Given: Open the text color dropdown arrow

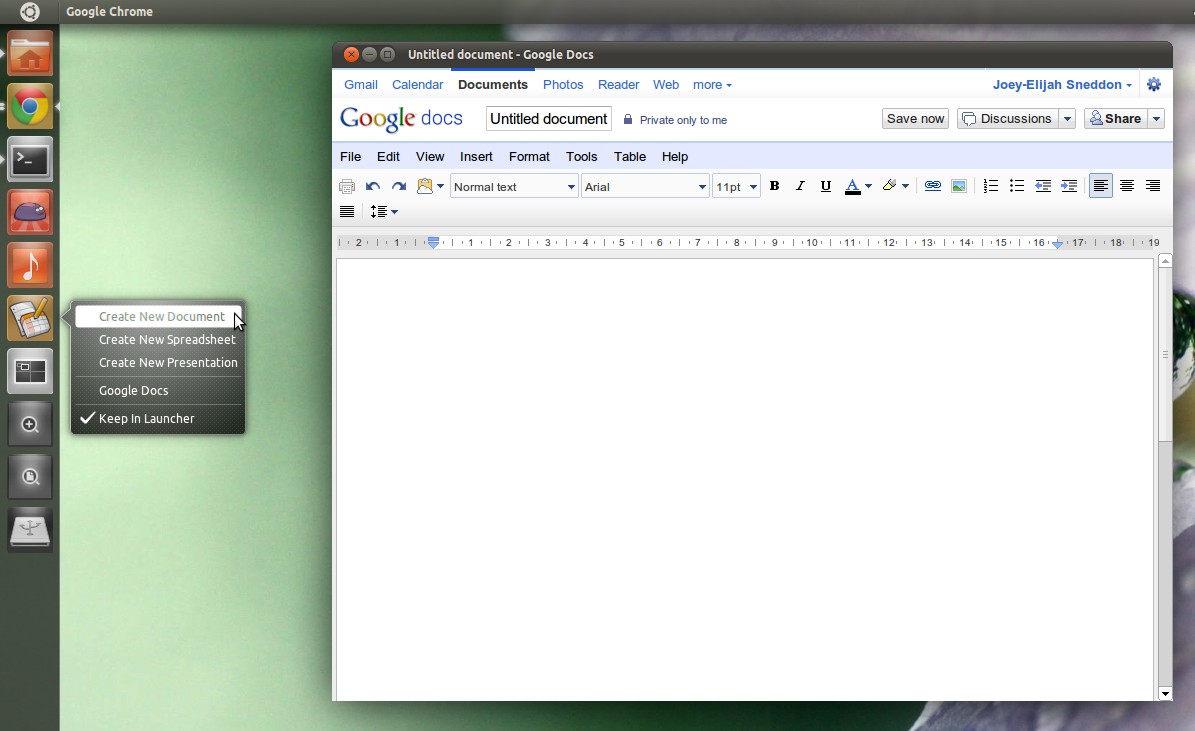Looking at the screenshot, I should click(x=868, y=187).
